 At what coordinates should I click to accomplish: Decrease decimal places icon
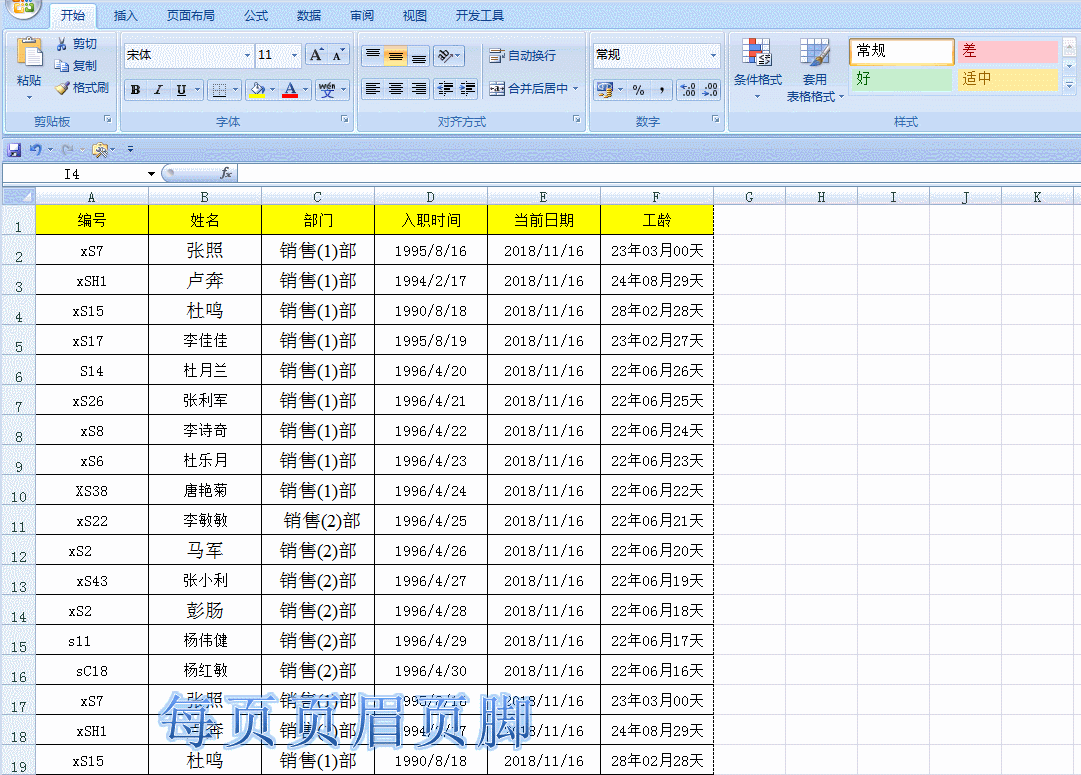tap(710, 90)
